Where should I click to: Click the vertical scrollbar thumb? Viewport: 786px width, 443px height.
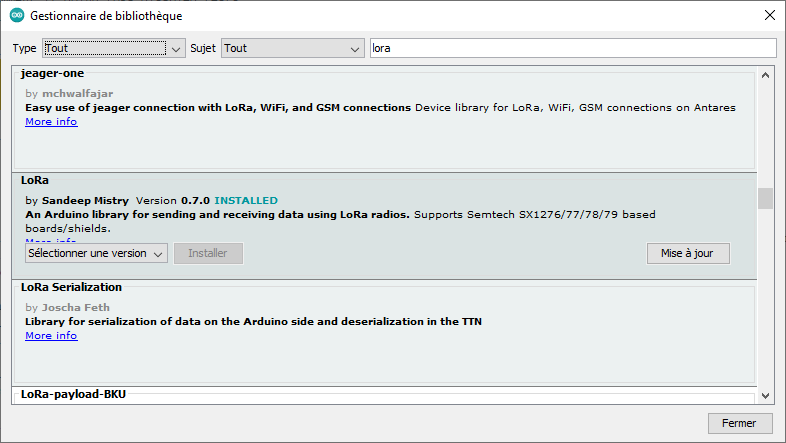tap(765, 198)
